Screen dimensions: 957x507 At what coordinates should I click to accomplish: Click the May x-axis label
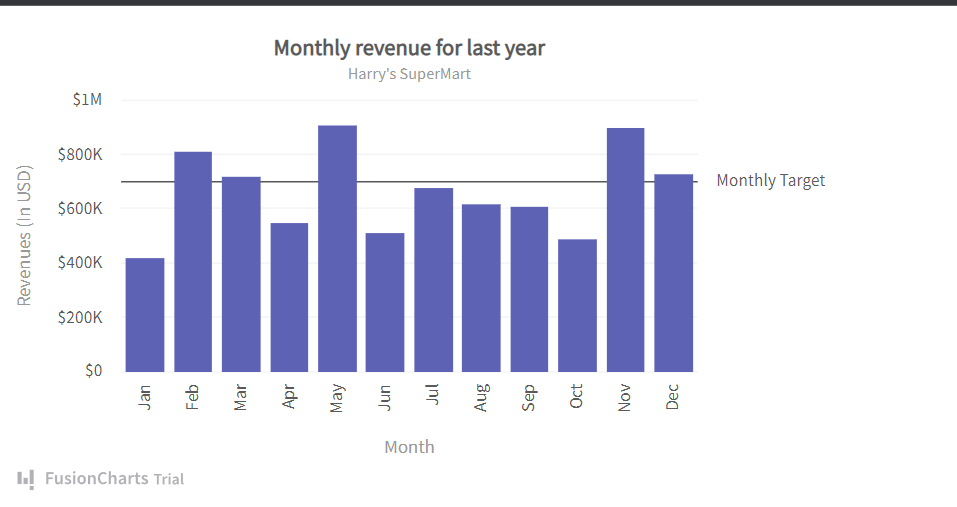pos(337,398)
